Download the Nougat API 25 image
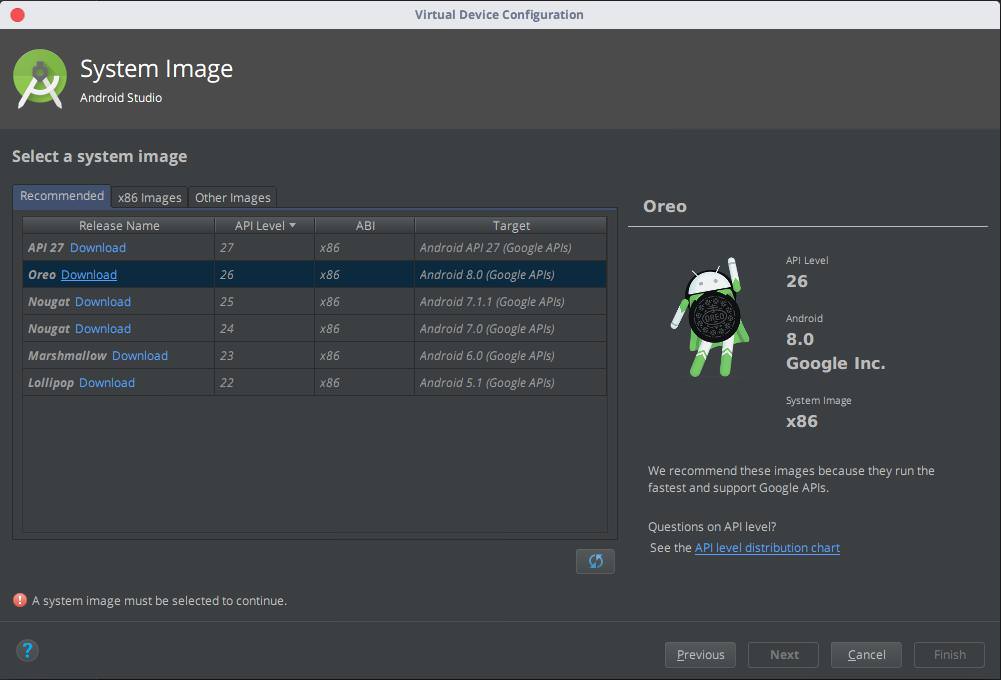Image resolution: width=1001 pixels, height=680 pixels. pyautogui.click(x=103, y=301)
